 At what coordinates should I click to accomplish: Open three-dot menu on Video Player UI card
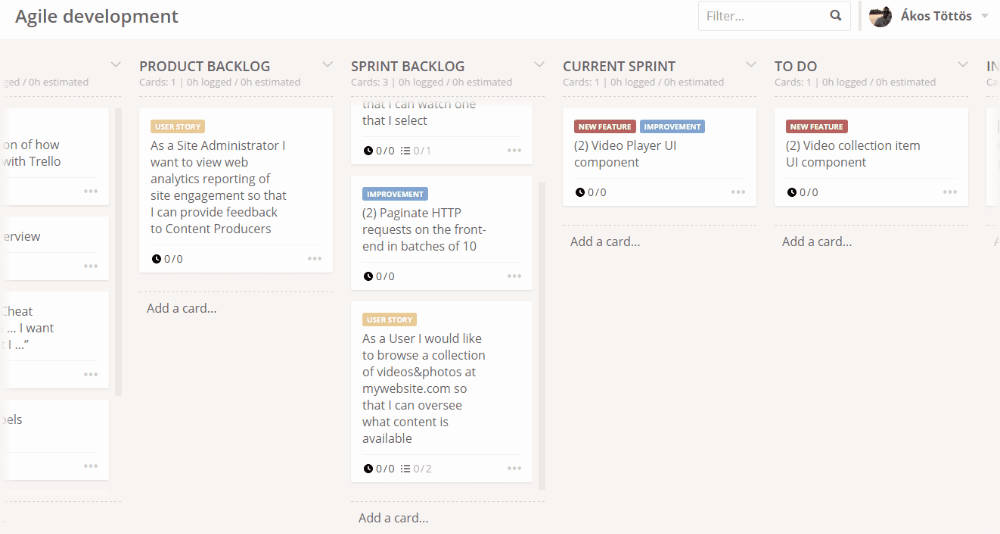pos(738,192)
